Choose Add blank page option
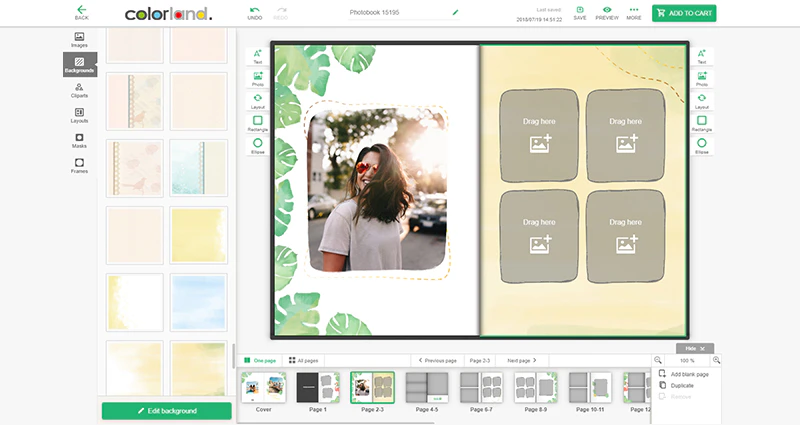The image size is (800, 425). (x=684, y=374)
